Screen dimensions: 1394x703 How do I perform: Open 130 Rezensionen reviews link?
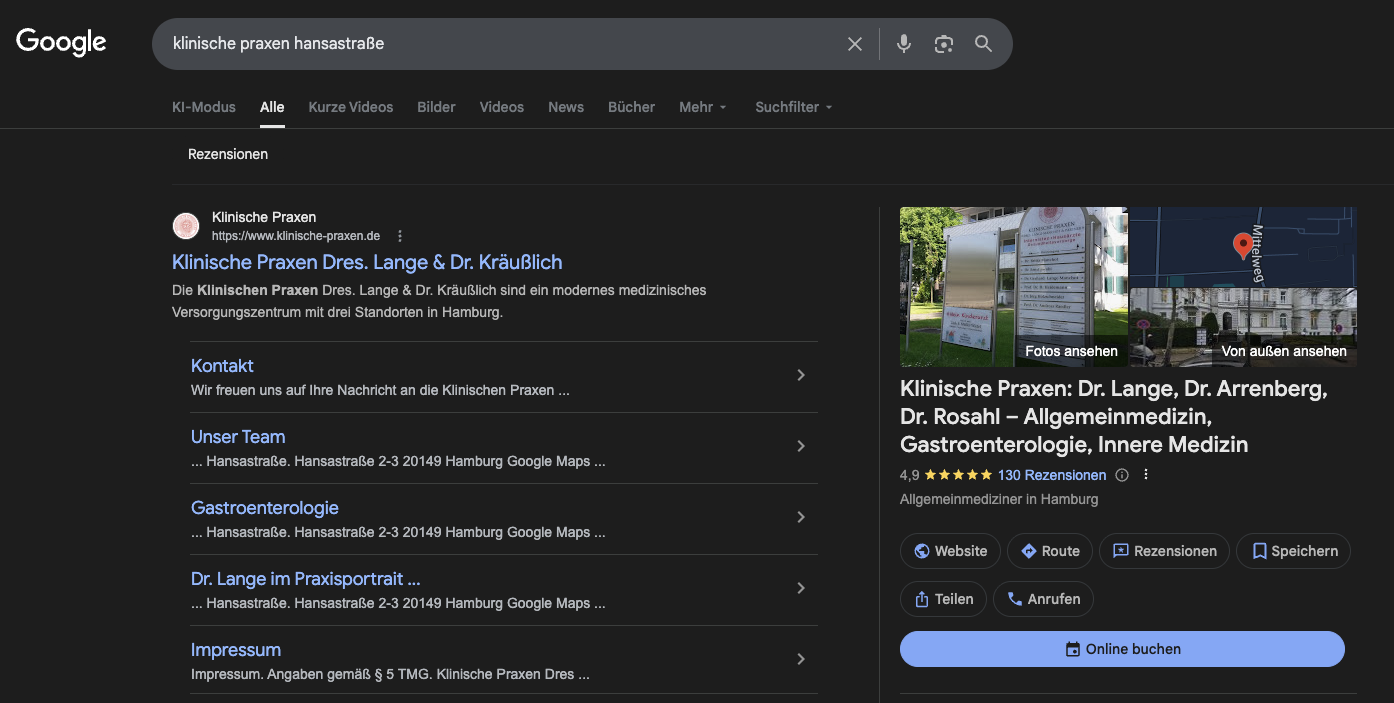point(1052,475)
